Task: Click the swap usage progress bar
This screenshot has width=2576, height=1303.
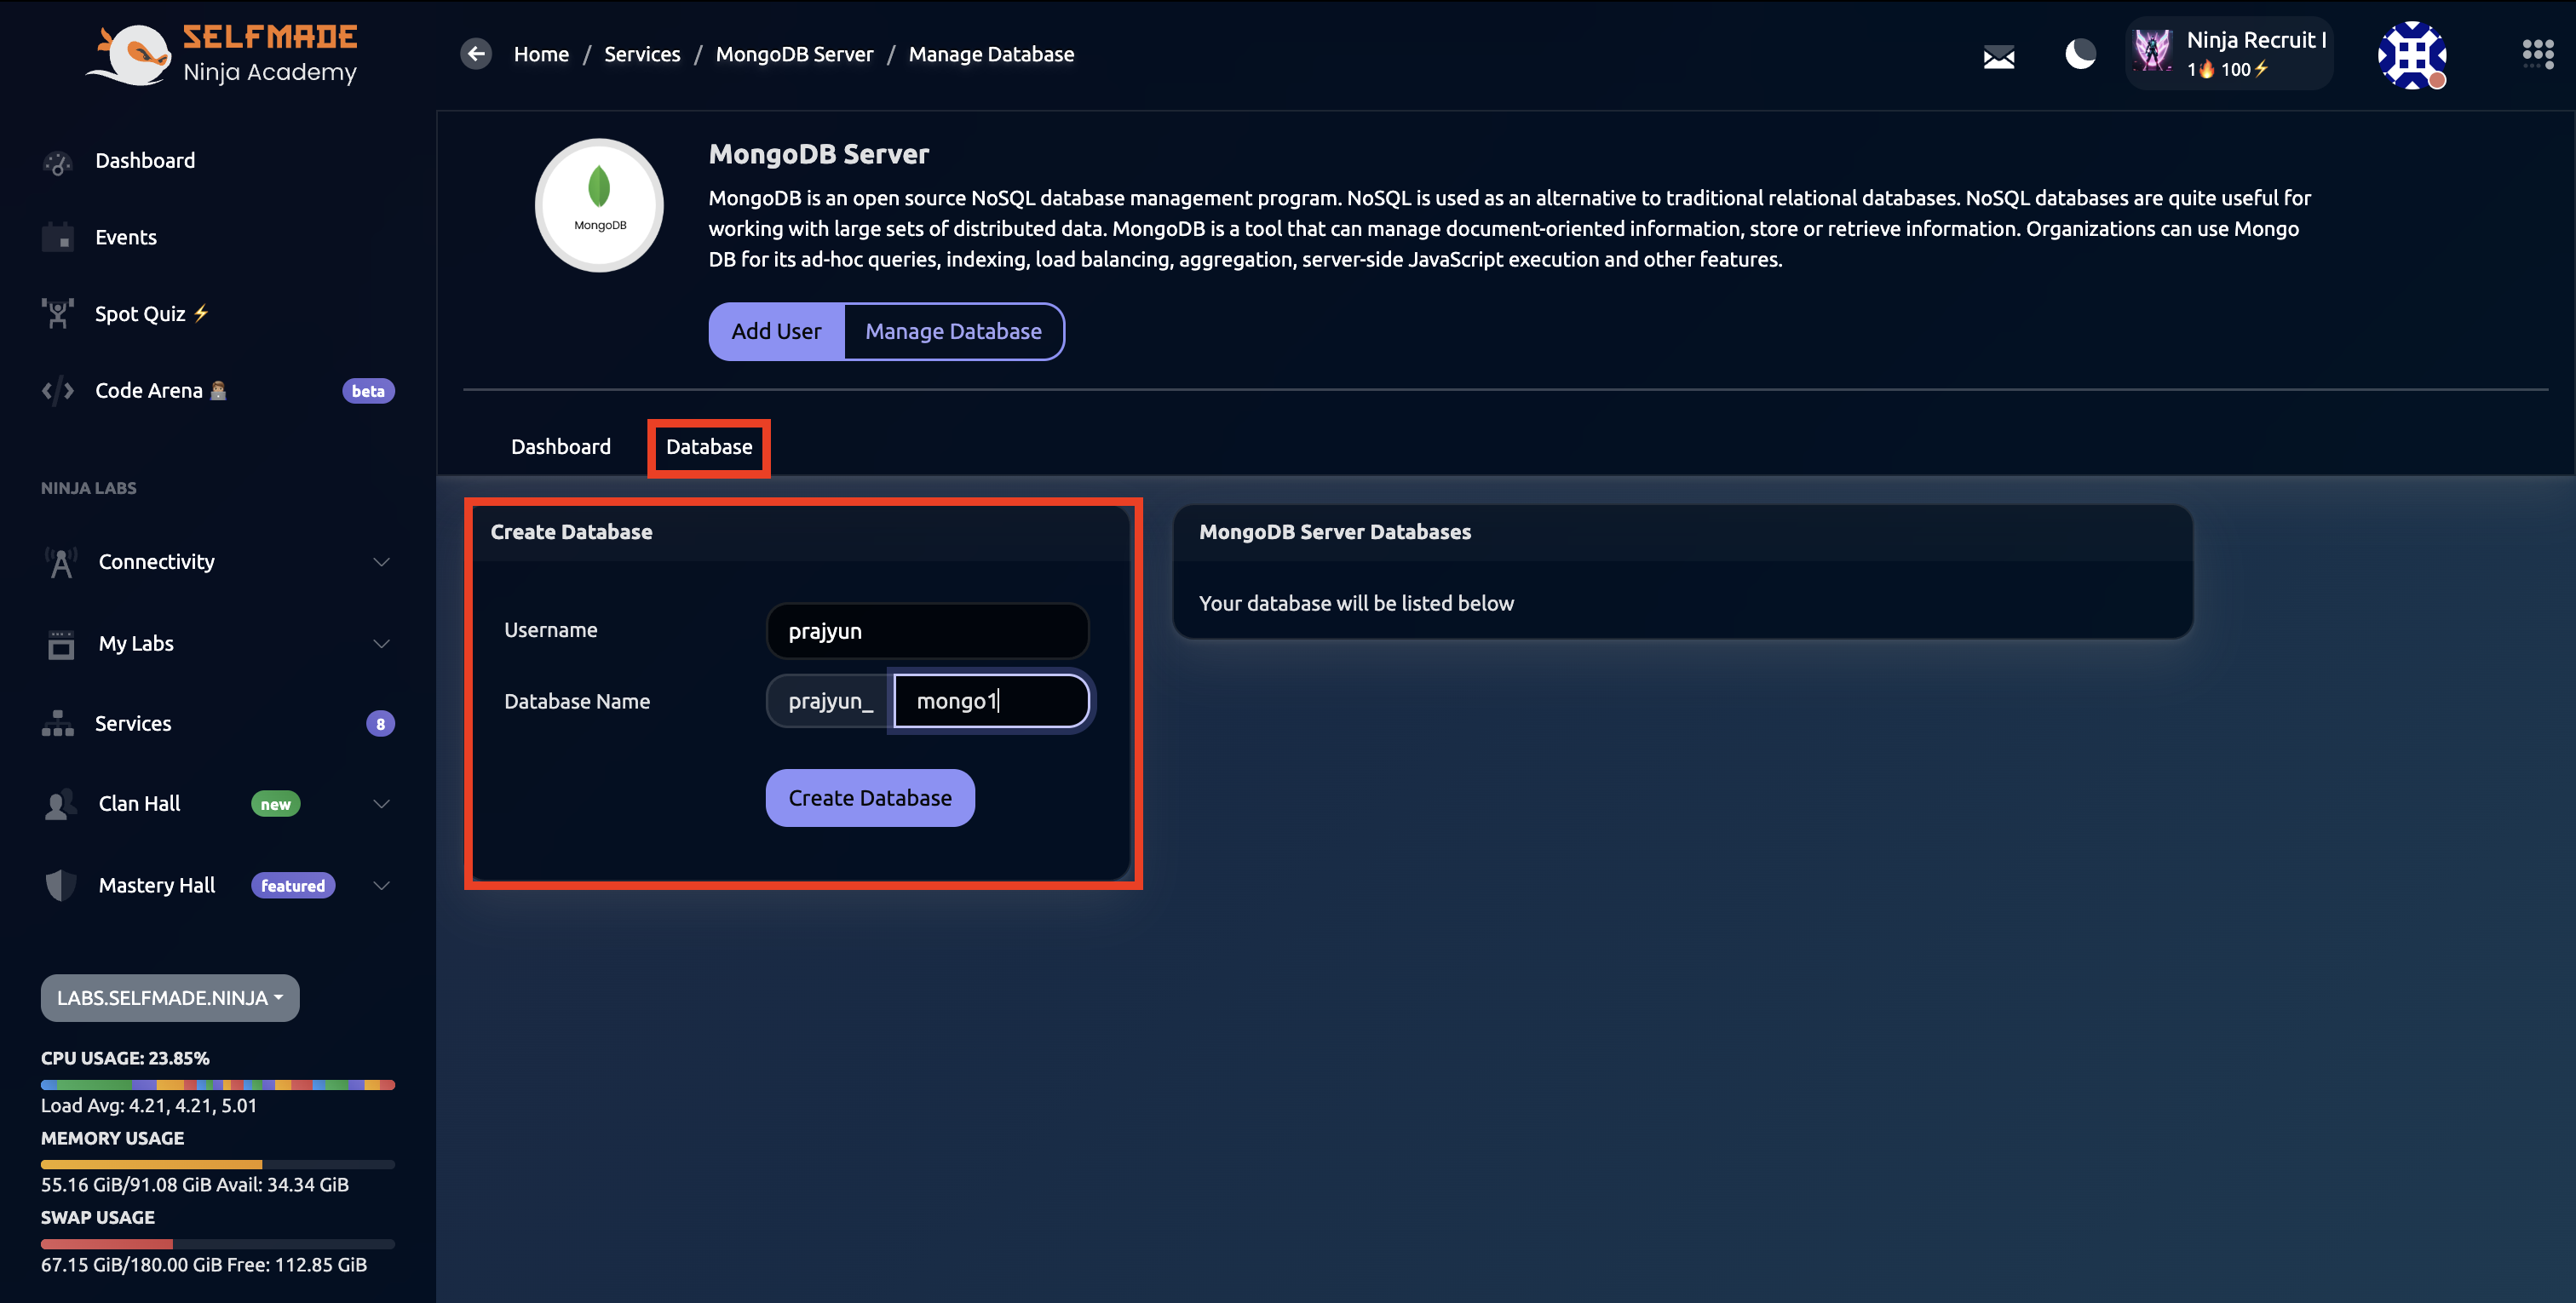Action: tap(218, 1244)
